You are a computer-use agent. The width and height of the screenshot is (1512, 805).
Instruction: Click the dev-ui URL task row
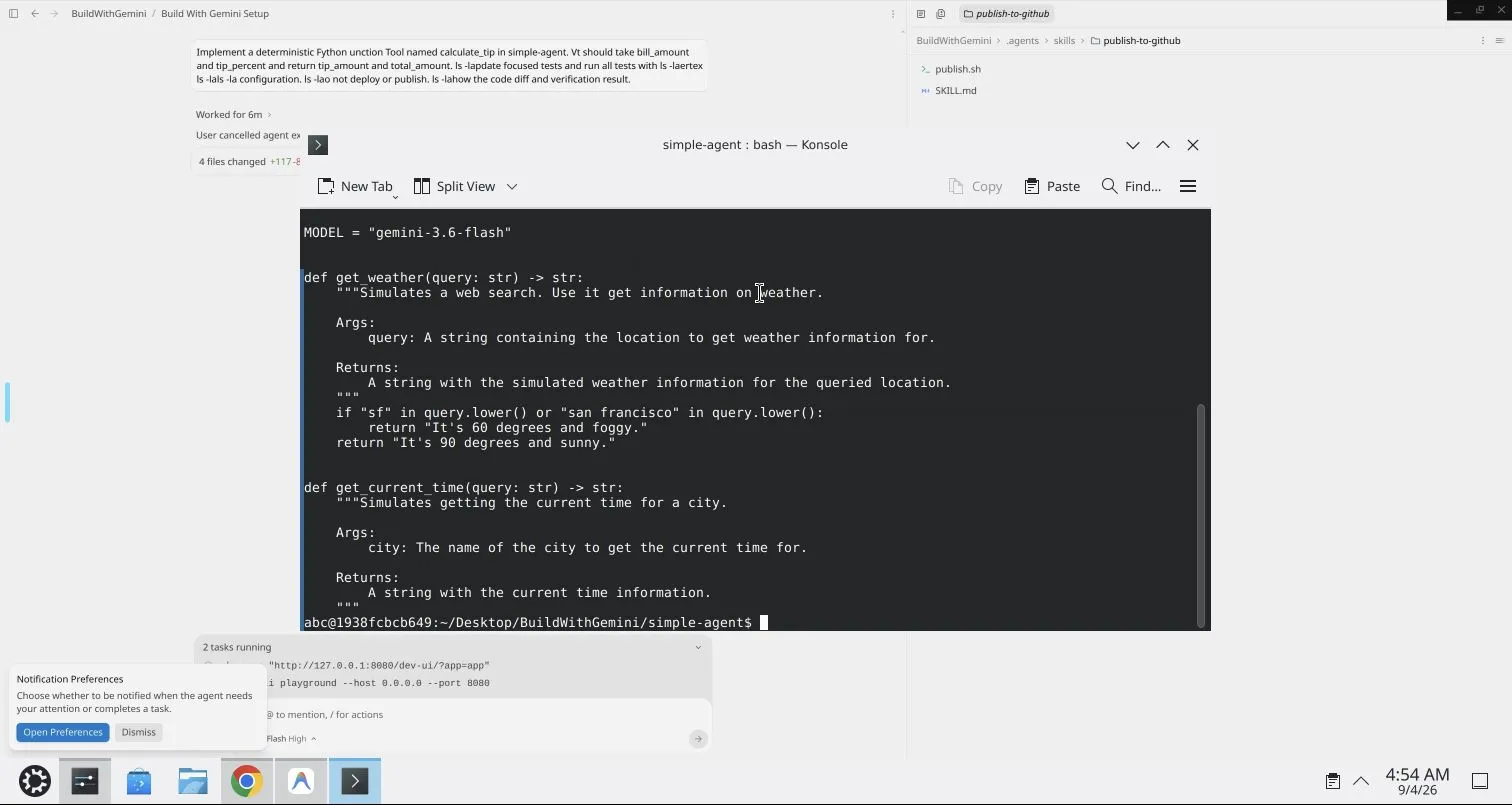click(379, 666)
